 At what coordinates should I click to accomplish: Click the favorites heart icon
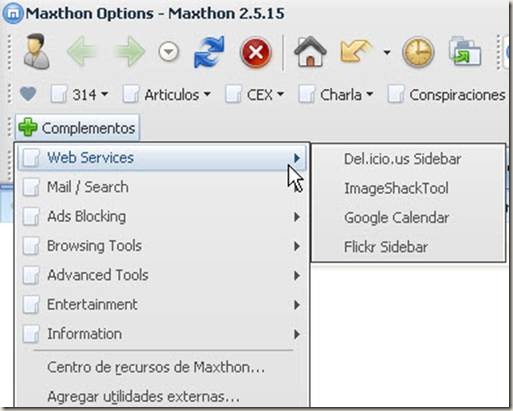coord(28,94)
